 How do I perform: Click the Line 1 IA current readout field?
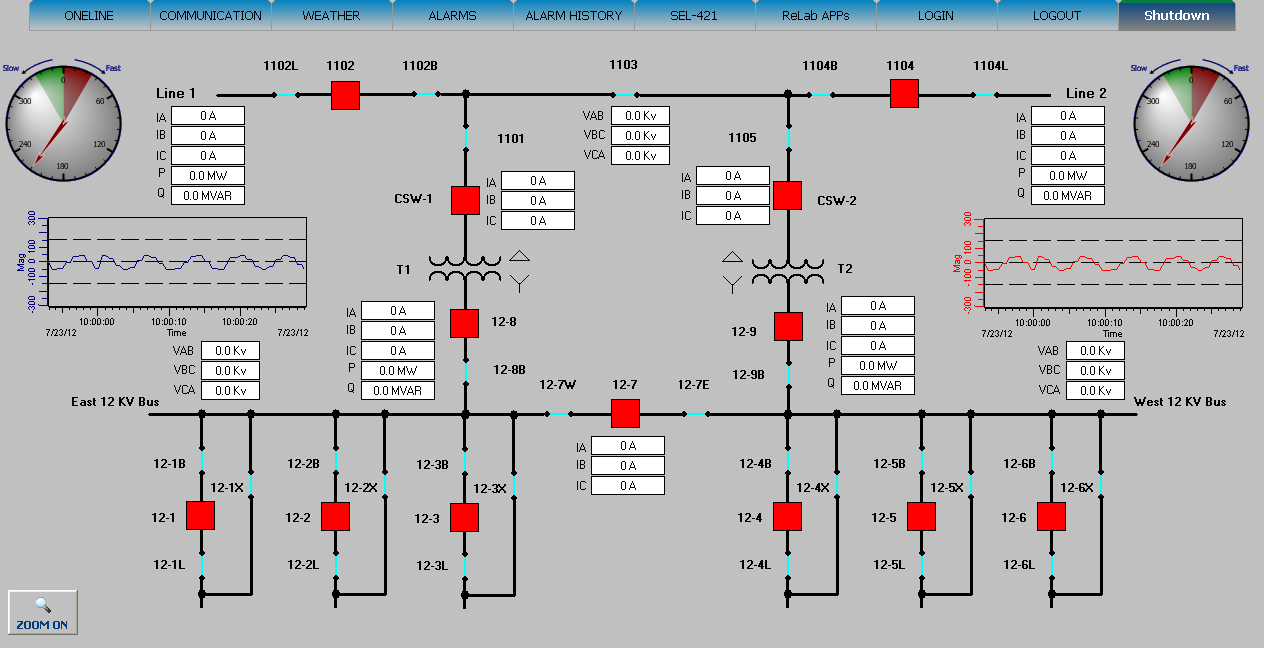coord(208,116)
